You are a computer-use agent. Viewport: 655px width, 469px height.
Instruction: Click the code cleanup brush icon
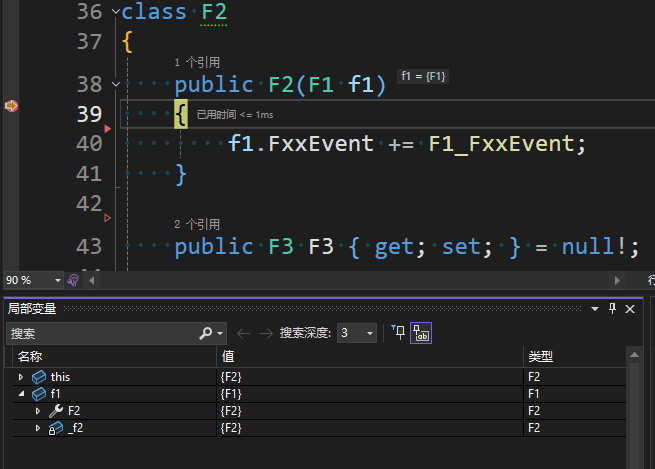pos(74,280)
